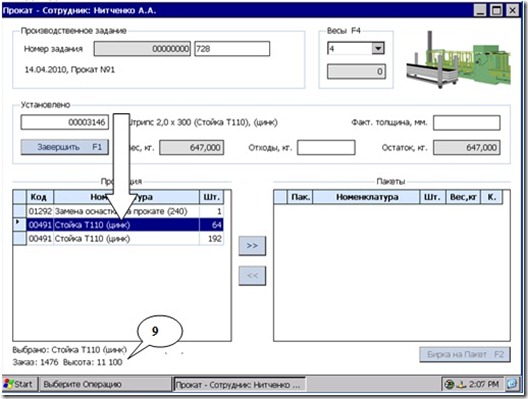
Task: Click the row selector of the 01292 row
Action: point(20,211)
